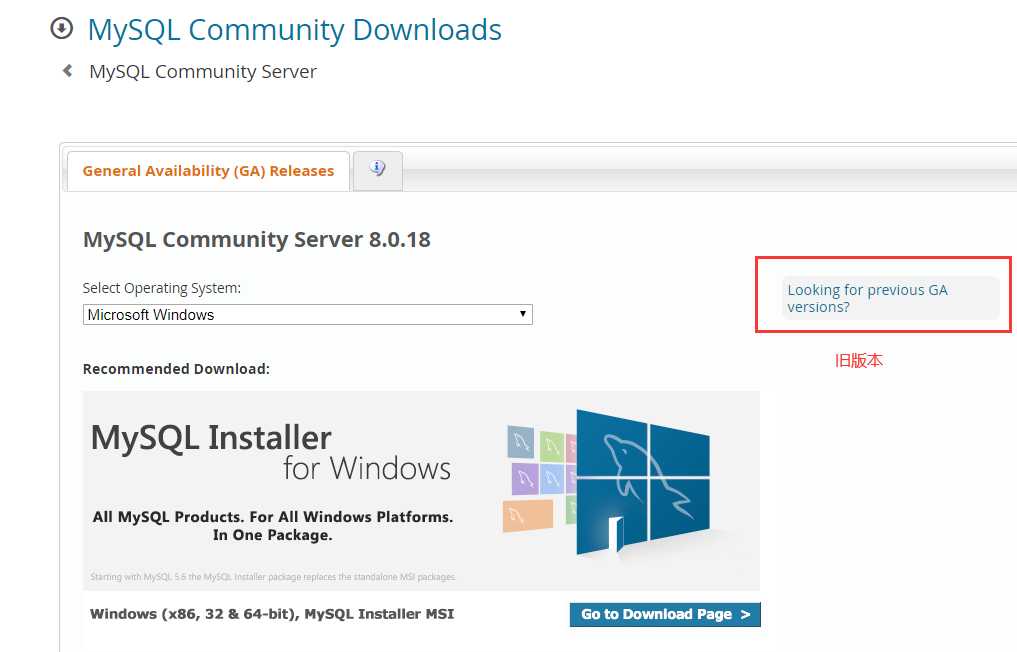Click the download circle icon beside page title
The image size is (1017, 652).
[62, 29]
